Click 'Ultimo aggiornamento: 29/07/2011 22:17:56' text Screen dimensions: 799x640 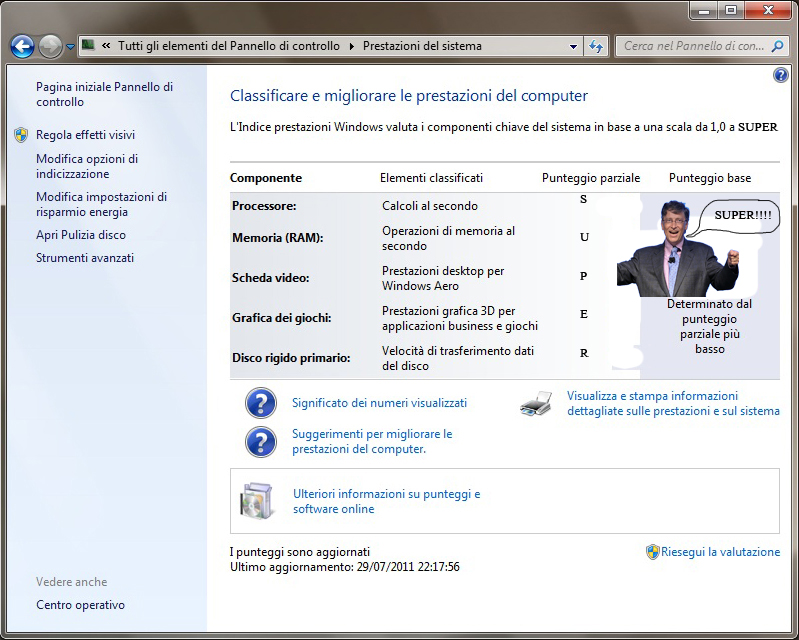(345, 567)
